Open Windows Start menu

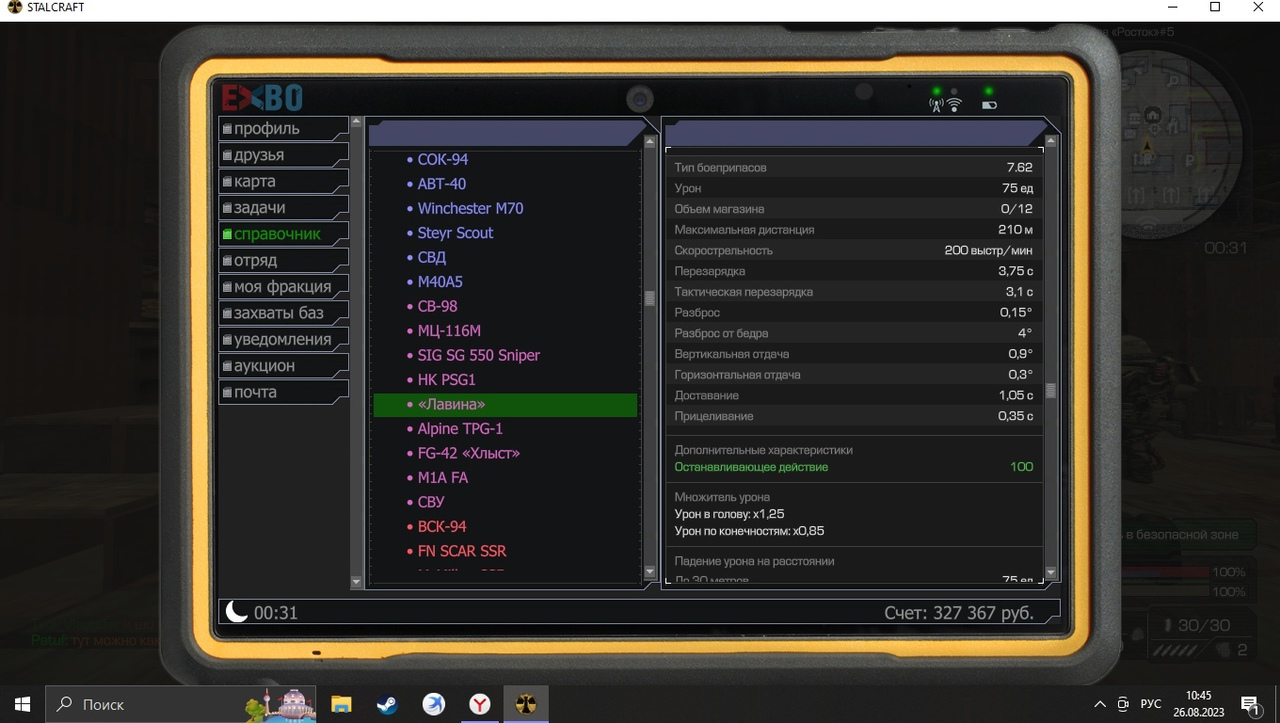coord(22,704)
